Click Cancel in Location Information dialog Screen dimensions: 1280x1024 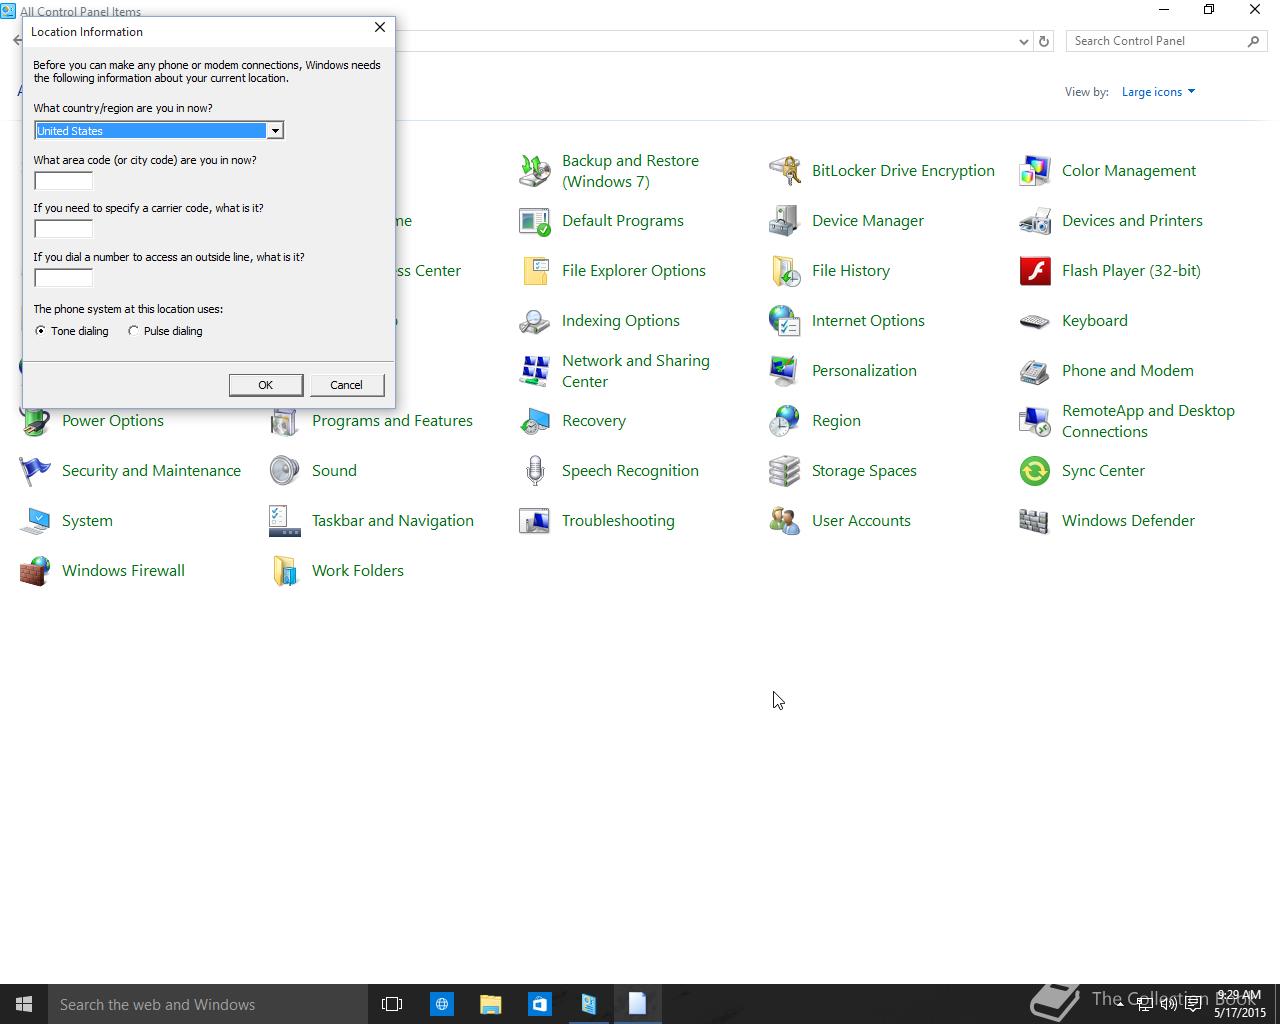(x=346, y=385)
